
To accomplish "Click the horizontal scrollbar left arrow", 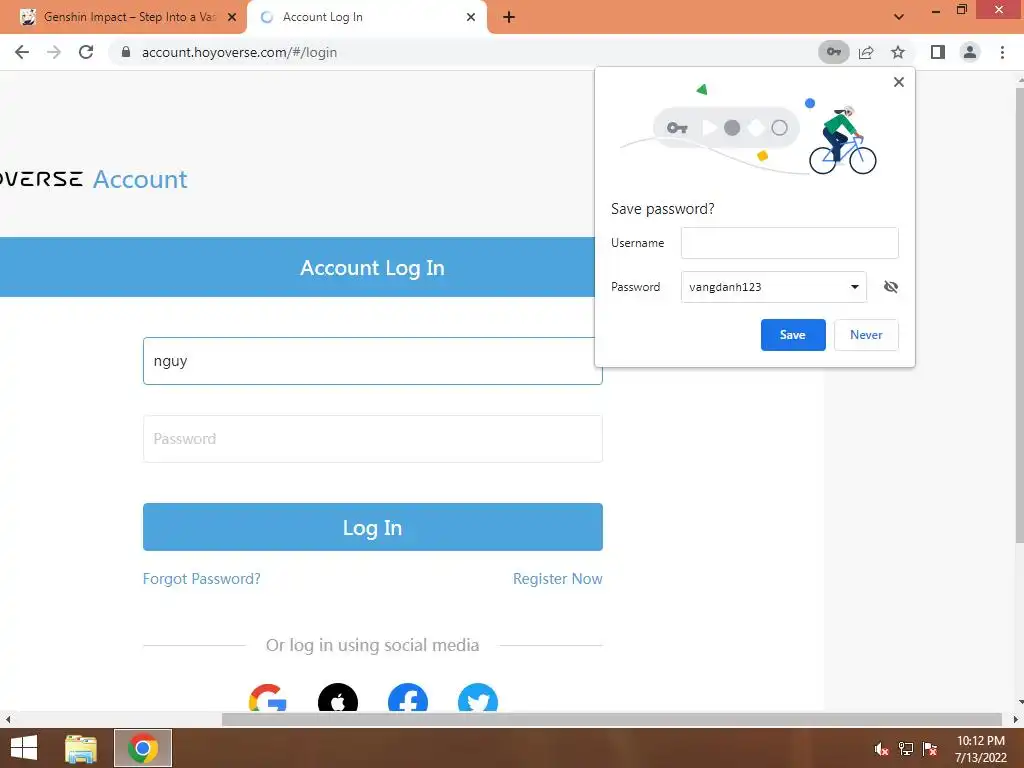I will coord(7,720).
